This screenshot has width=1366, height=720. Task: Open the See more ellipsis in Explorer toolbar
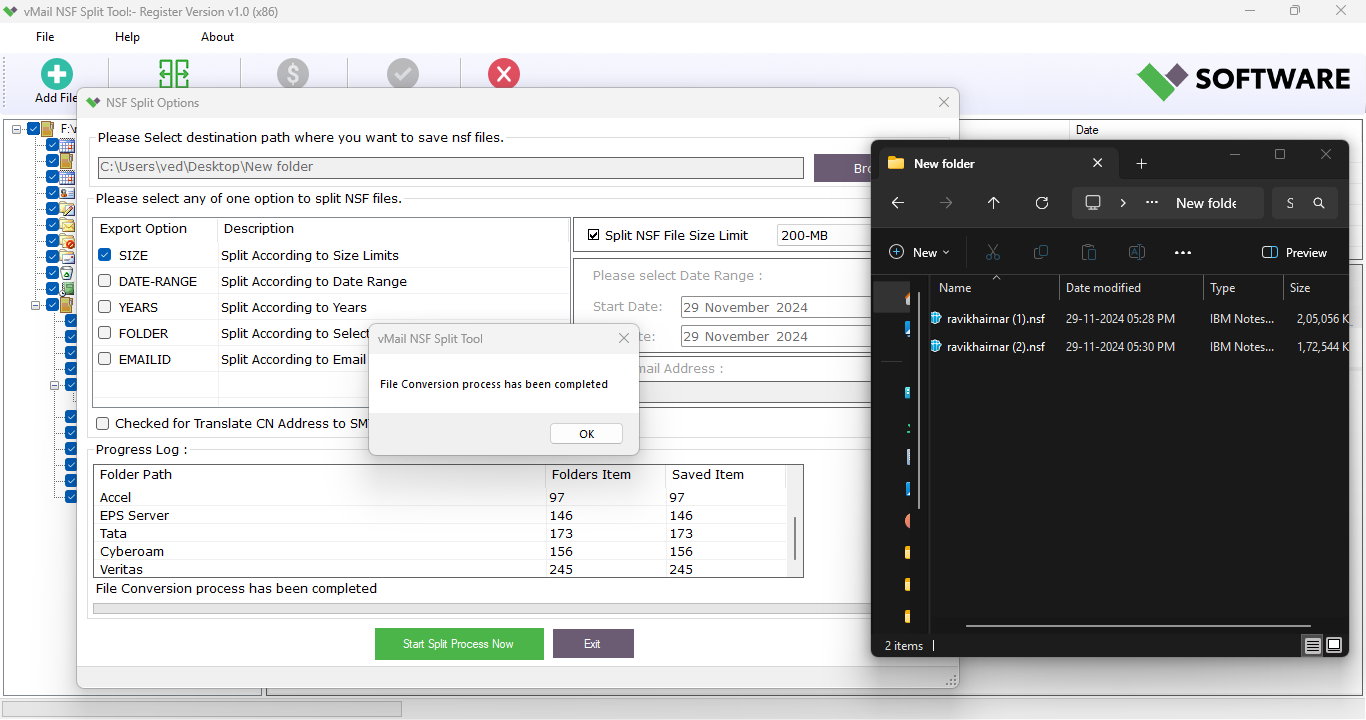point(1183,253)
